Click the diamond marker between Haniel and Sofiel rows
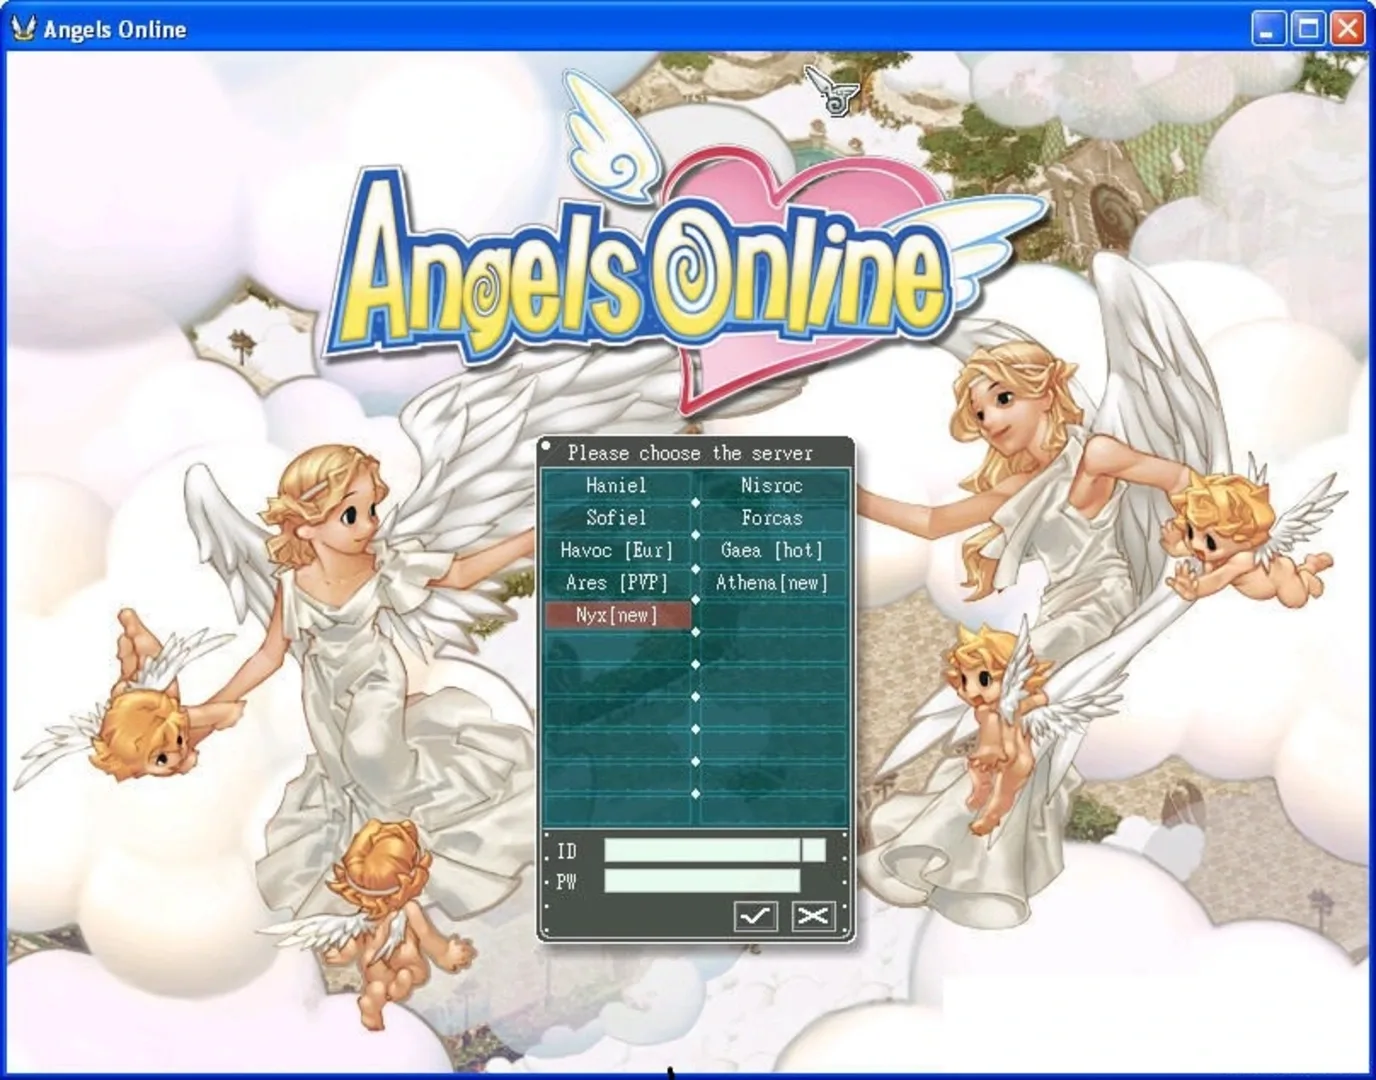 pos(696,501)
